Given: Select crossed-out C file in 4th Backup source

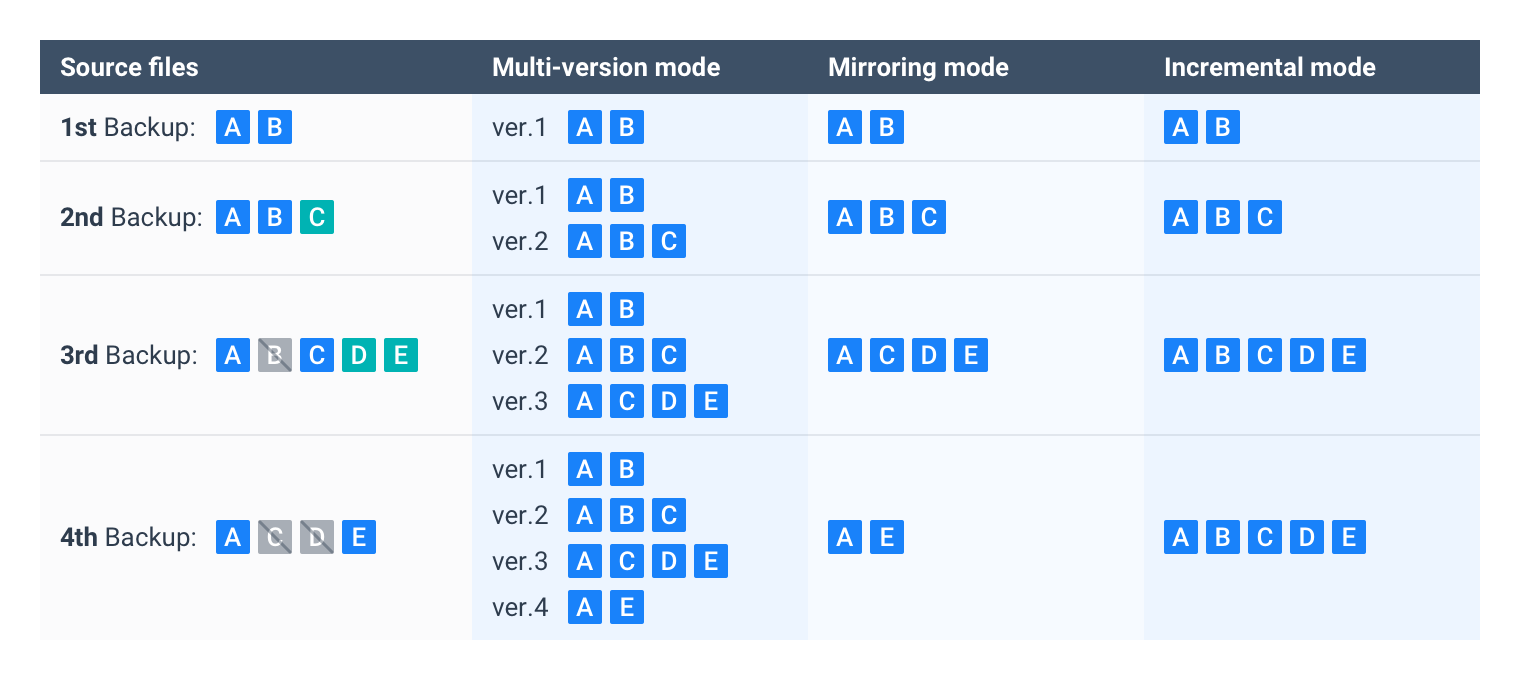Looking at the screenshot, I should (275, 537).
